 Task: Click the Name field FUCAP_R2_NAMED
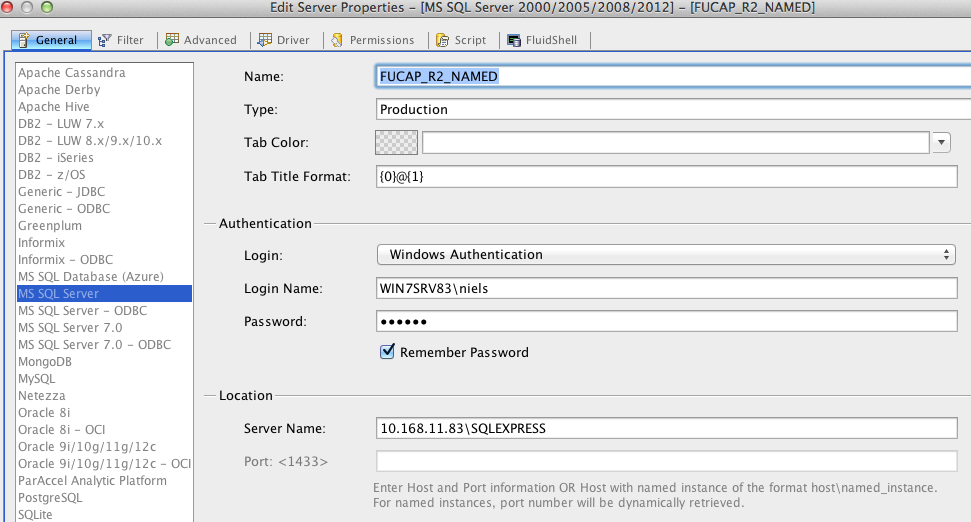[673, 76]
